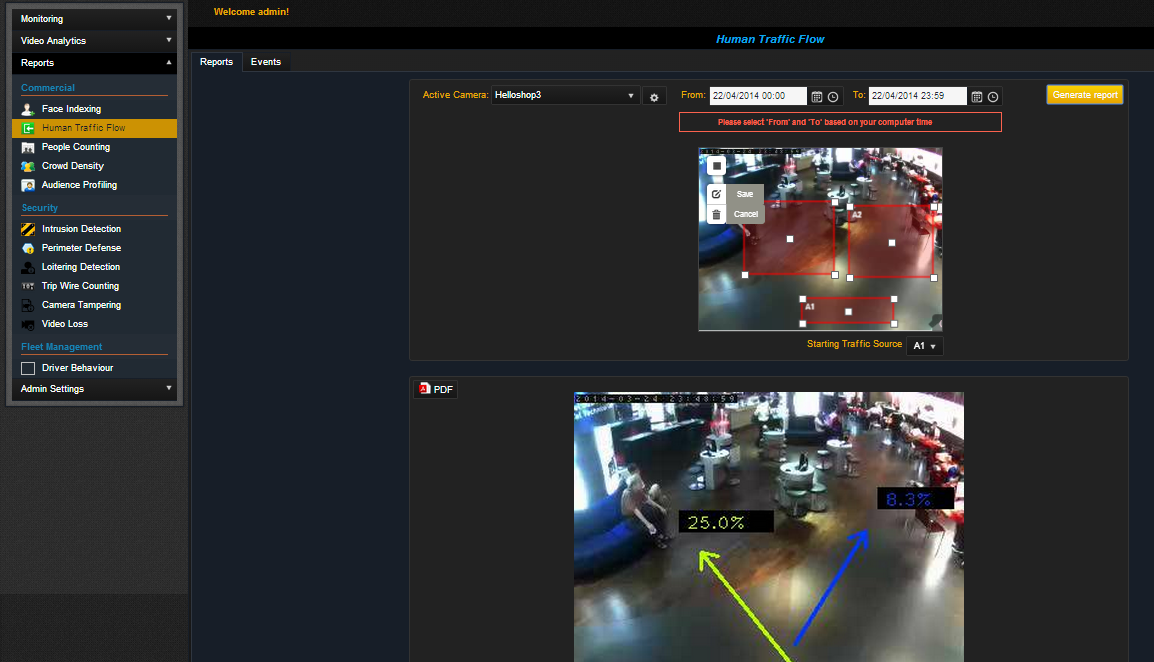The image size is (1154, 662).
Task: Click the Driver Behaviour icon
Action: coord(28,368)
